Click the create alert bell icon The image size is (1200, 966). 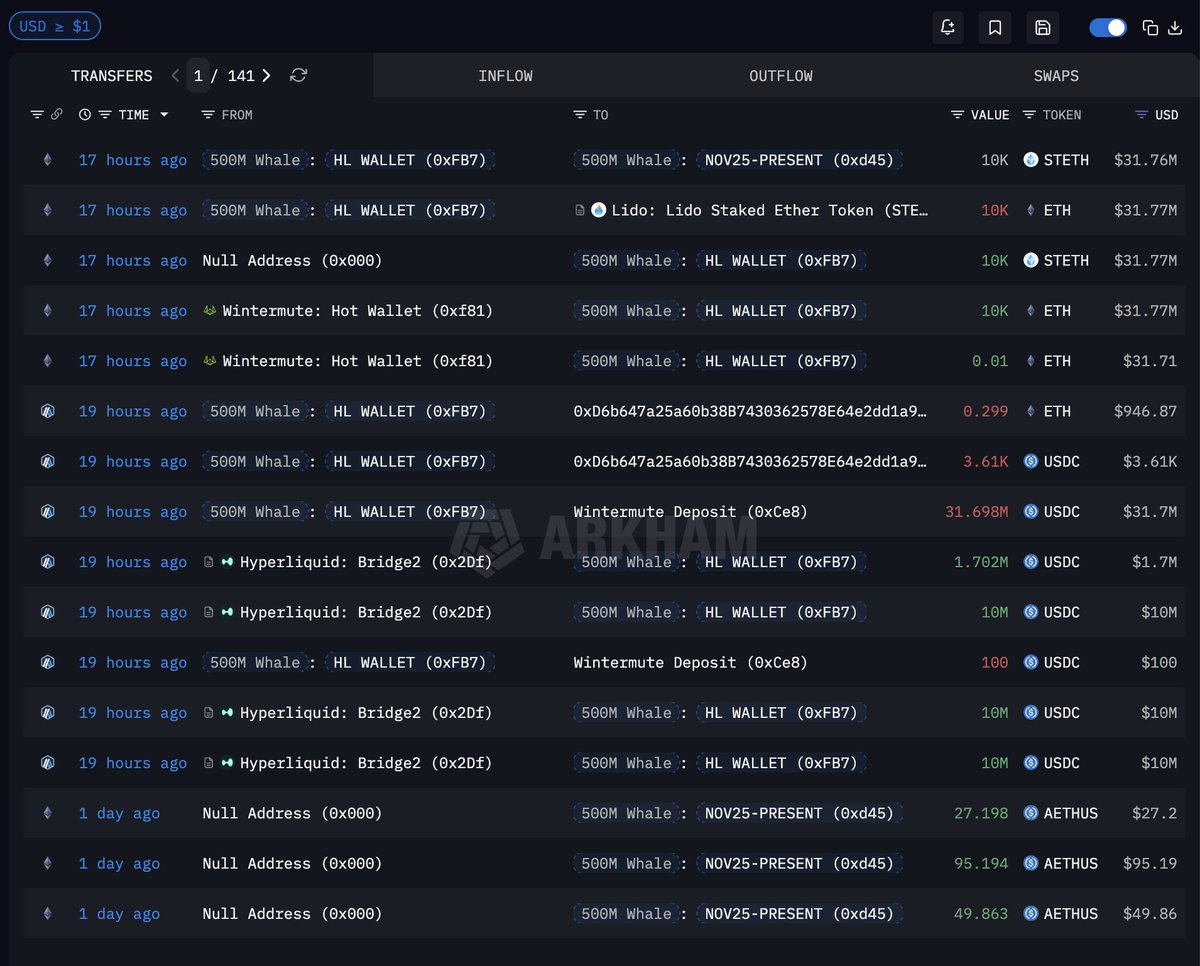[x=947, y=28]
